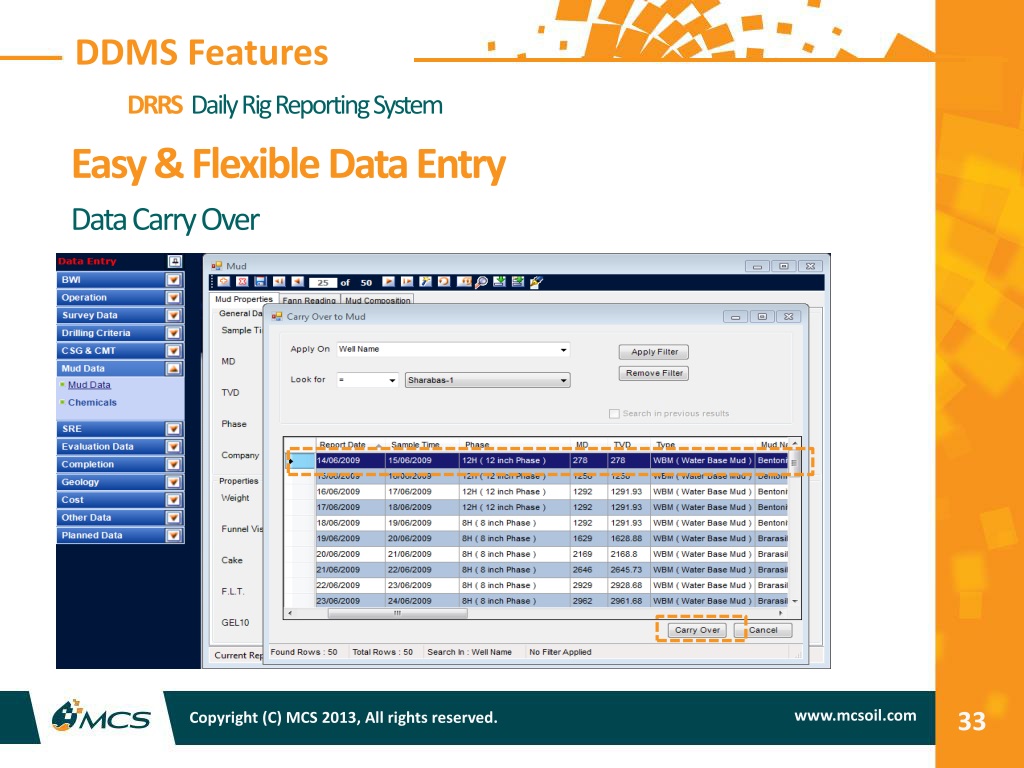Expand the Other Data section arrow
The height and width of the screenshot is (768, 1024).
tap(173, 517)
